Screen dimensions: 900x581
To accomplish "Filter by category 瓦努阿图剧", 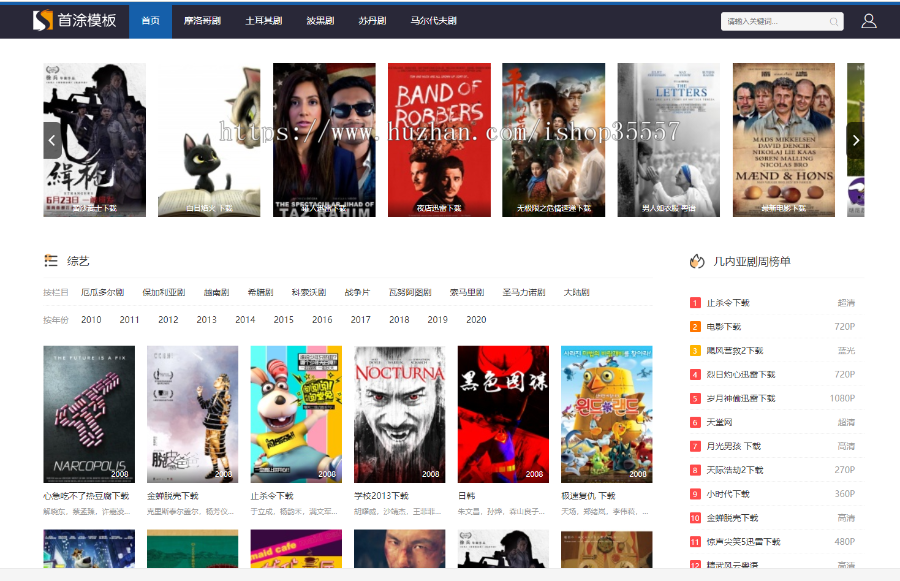I will 410,292.
